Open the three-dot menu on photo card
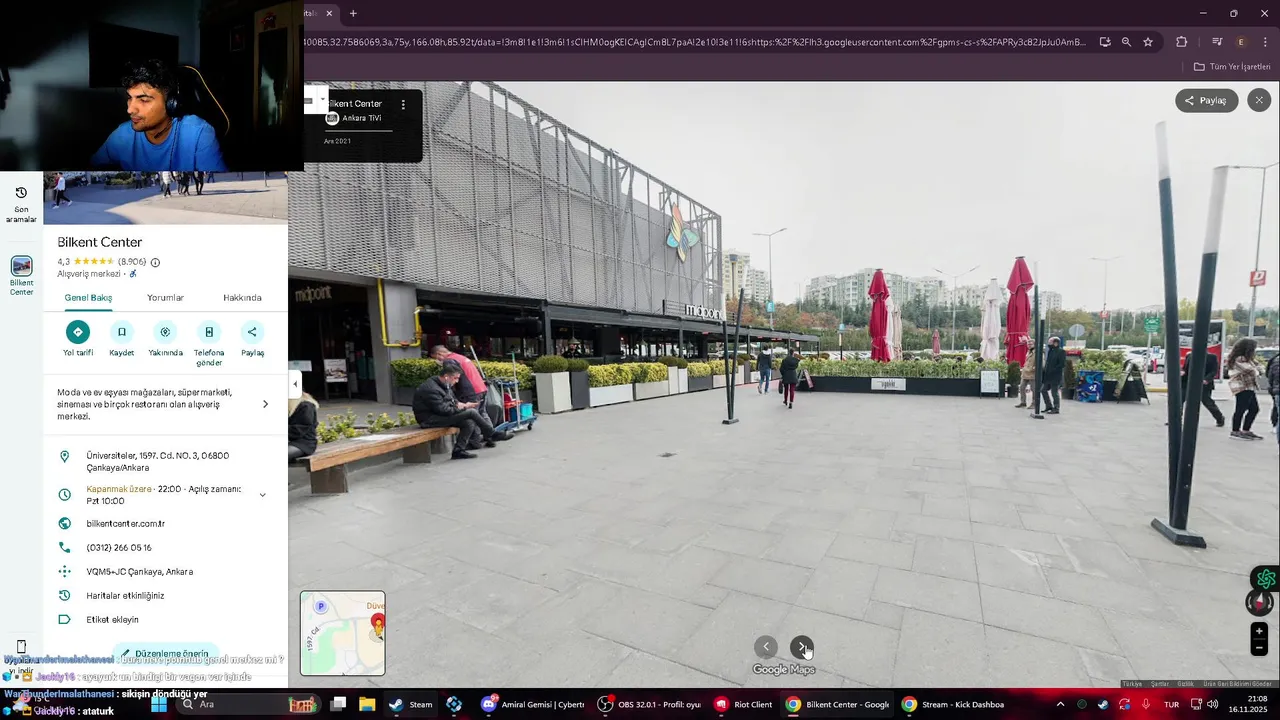1280x720 pixels. (x=403, y=104)
